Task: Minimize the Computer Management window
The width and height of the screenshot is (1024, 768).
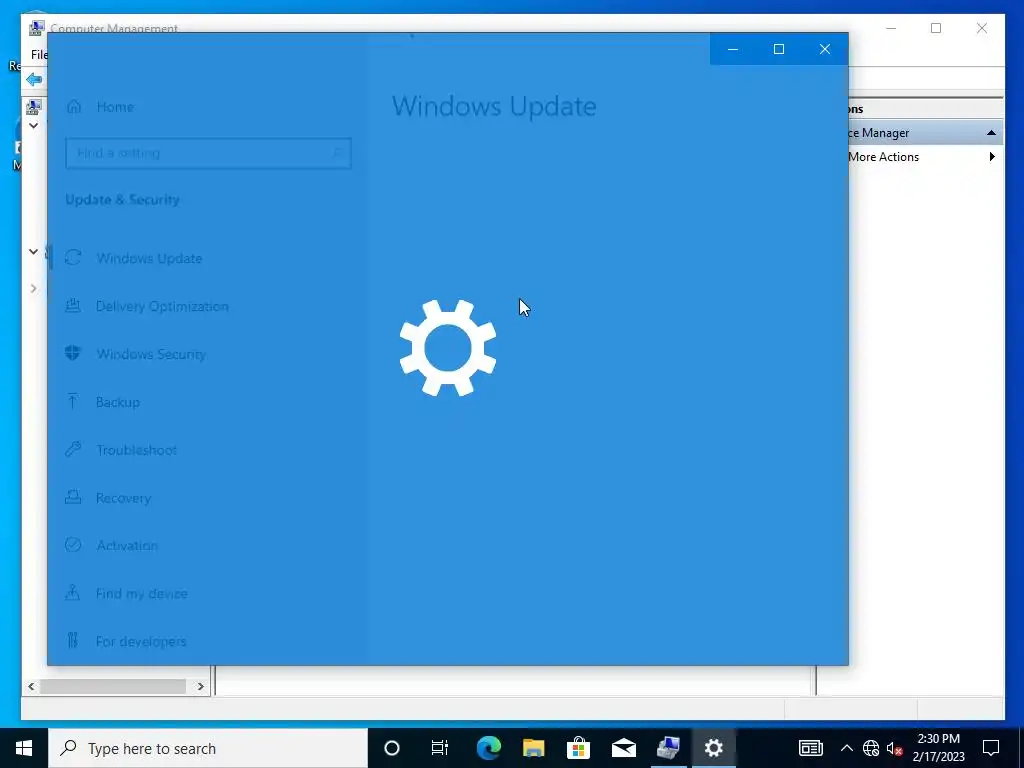Action: [x=891, y=28]
